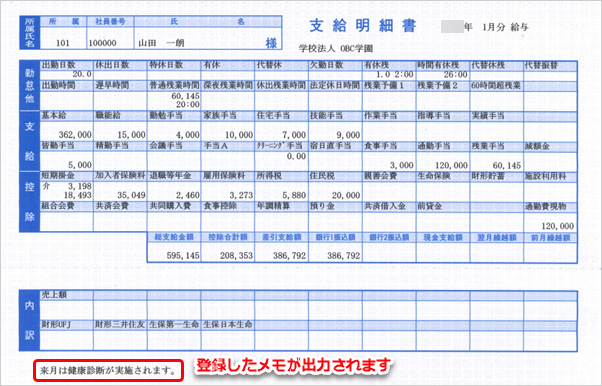This screenshot has height=386, width=602.
Task: Select the 20:00 overtime hours value
Action: (x=188, y=104)
